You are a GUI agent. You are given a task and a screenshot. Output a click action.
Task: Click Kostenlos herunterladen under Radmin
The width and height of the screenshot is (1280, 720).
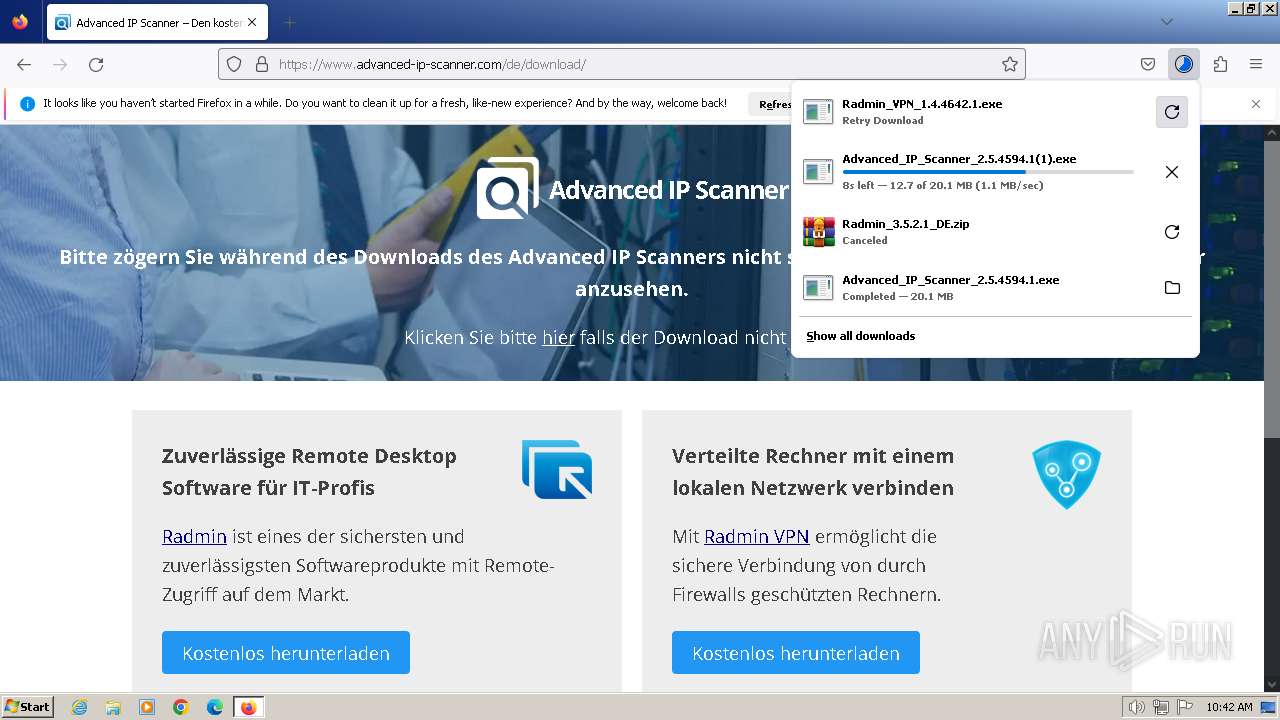click(286, 652)
